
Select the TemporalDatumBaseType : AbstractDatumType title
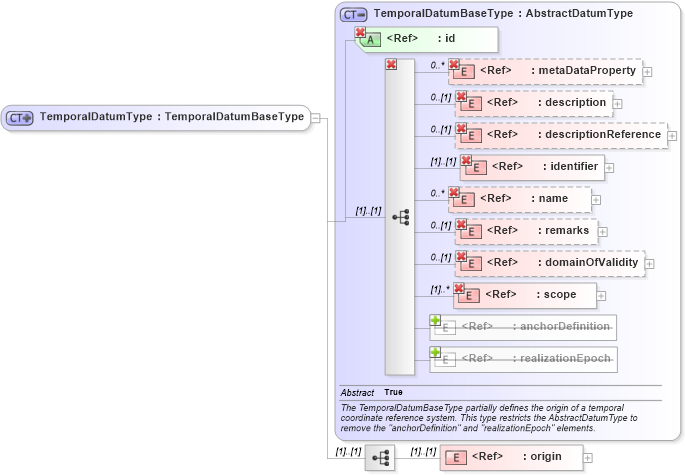(x=503, y=14)
